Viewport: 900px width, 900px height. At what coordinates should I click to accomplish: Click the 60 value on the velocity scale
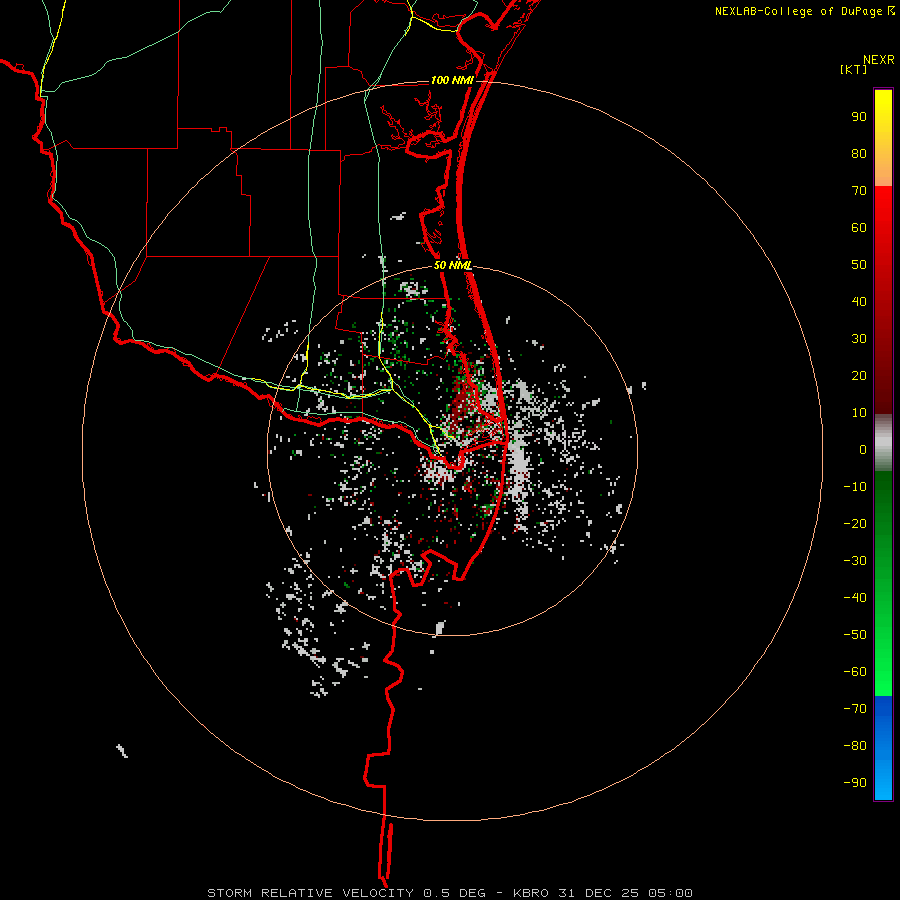pyautogui.click(x=859, y=227)
